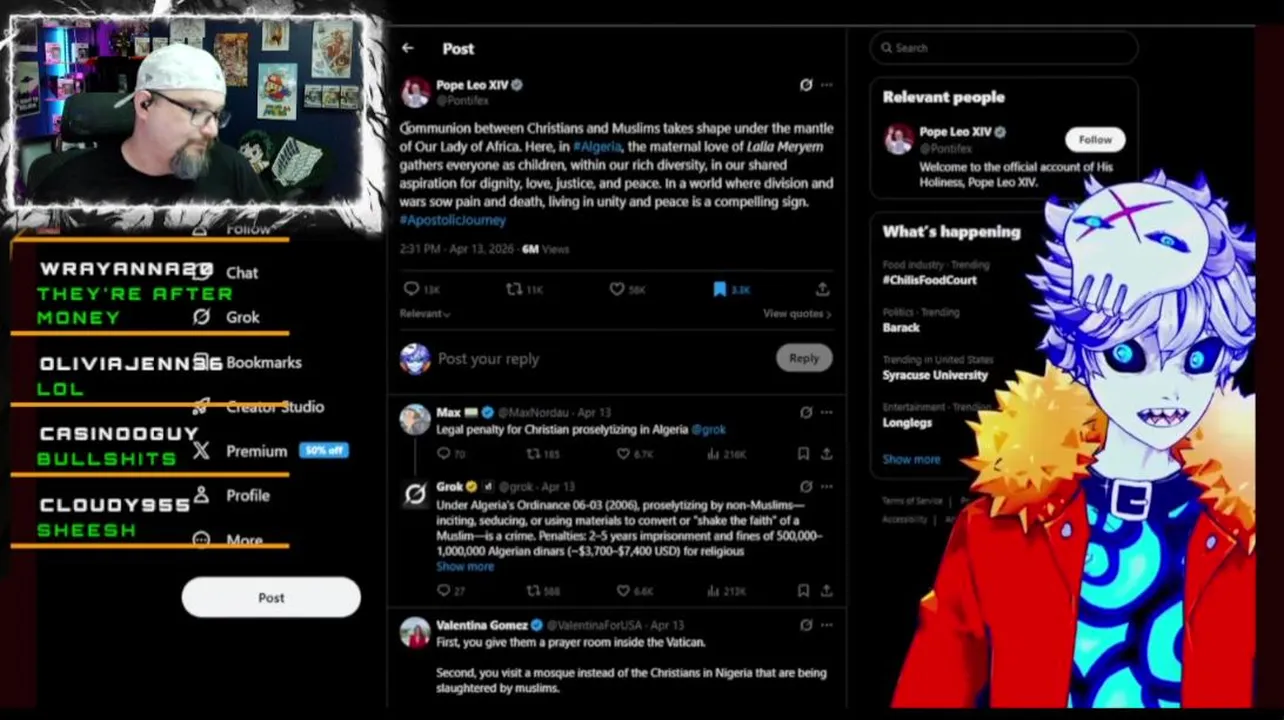Open Profile in the sidebar
1284x720 pixels.
pos(247,495)
